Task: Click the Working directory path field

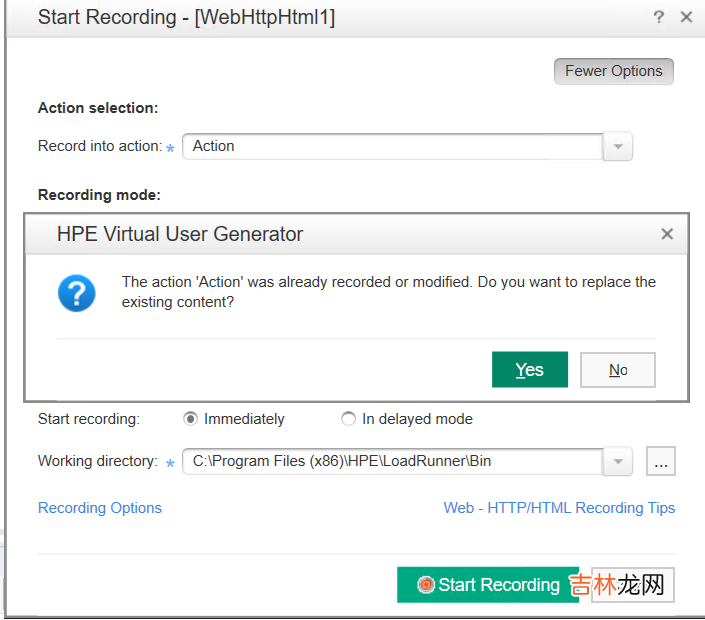Action: point(392,461)
